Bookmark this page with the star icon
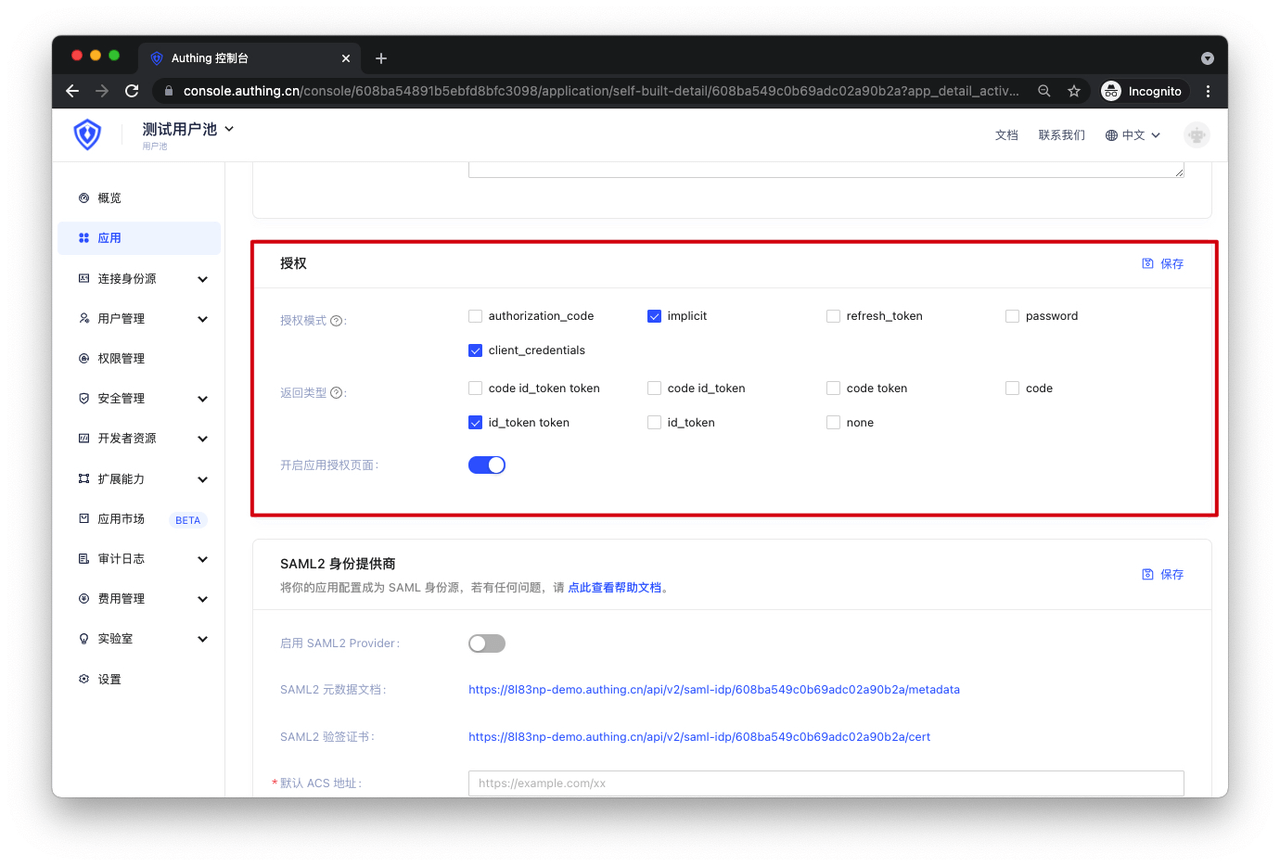This screenshot has height=866, width=1280. click(x=1074, y=91)
